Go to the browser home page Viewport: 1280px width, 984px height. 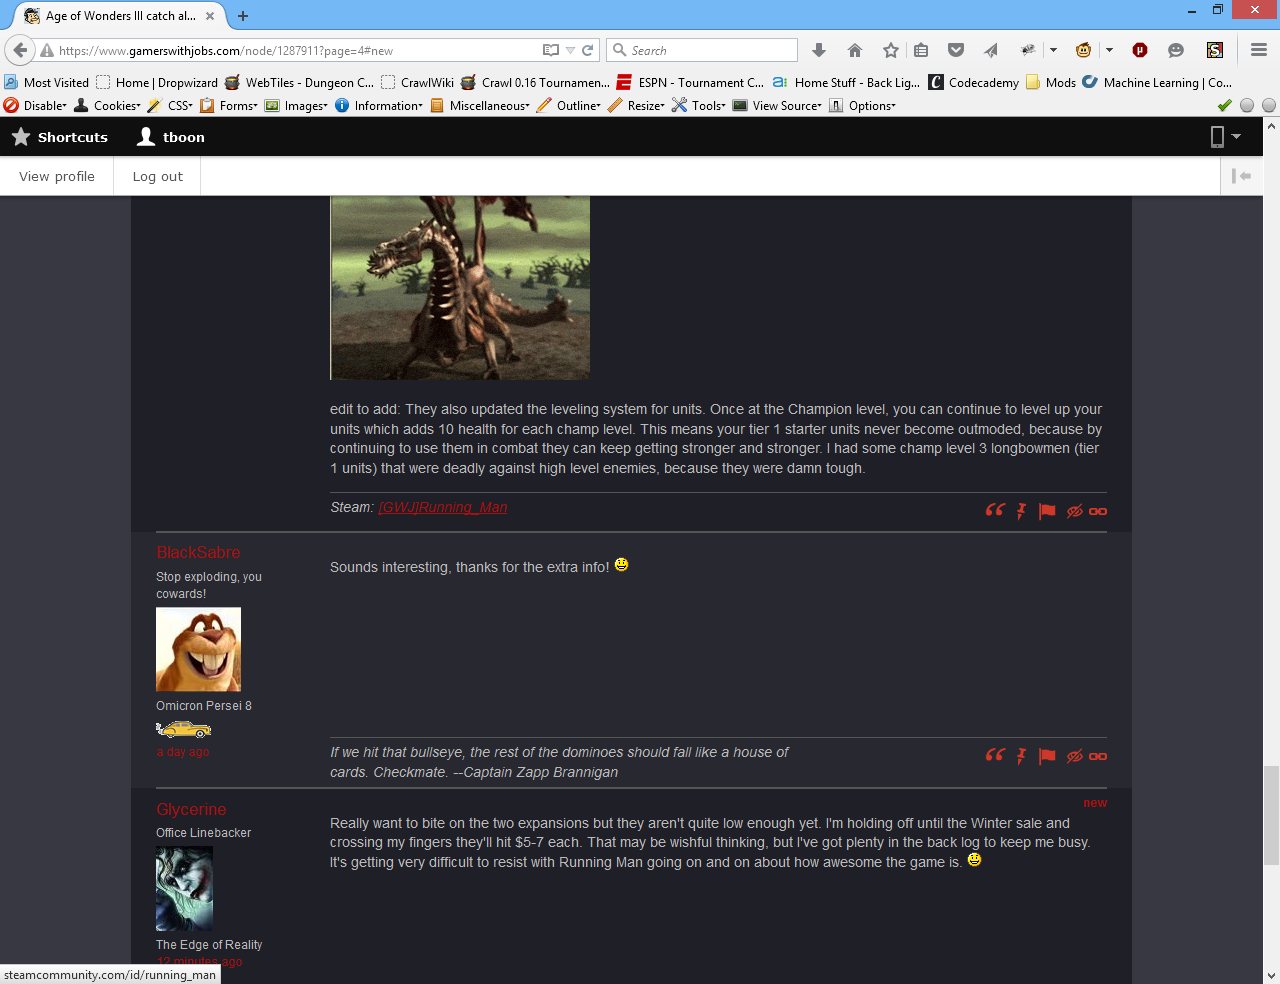(855, 50)
